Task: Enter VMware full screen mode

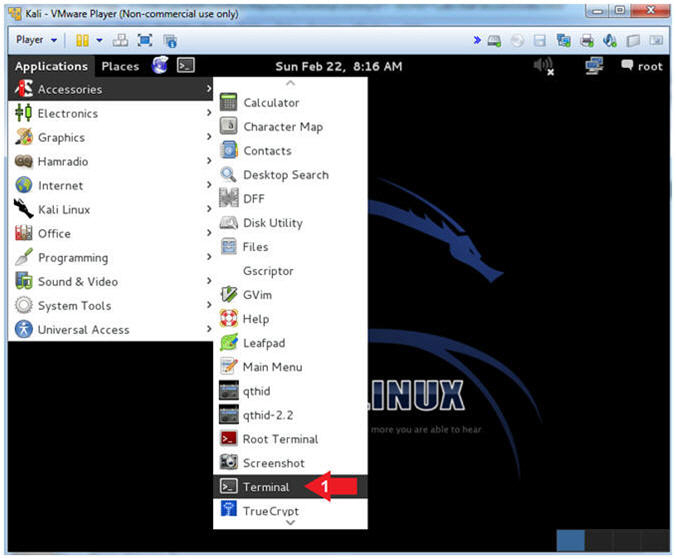Action: pos(145,41)
